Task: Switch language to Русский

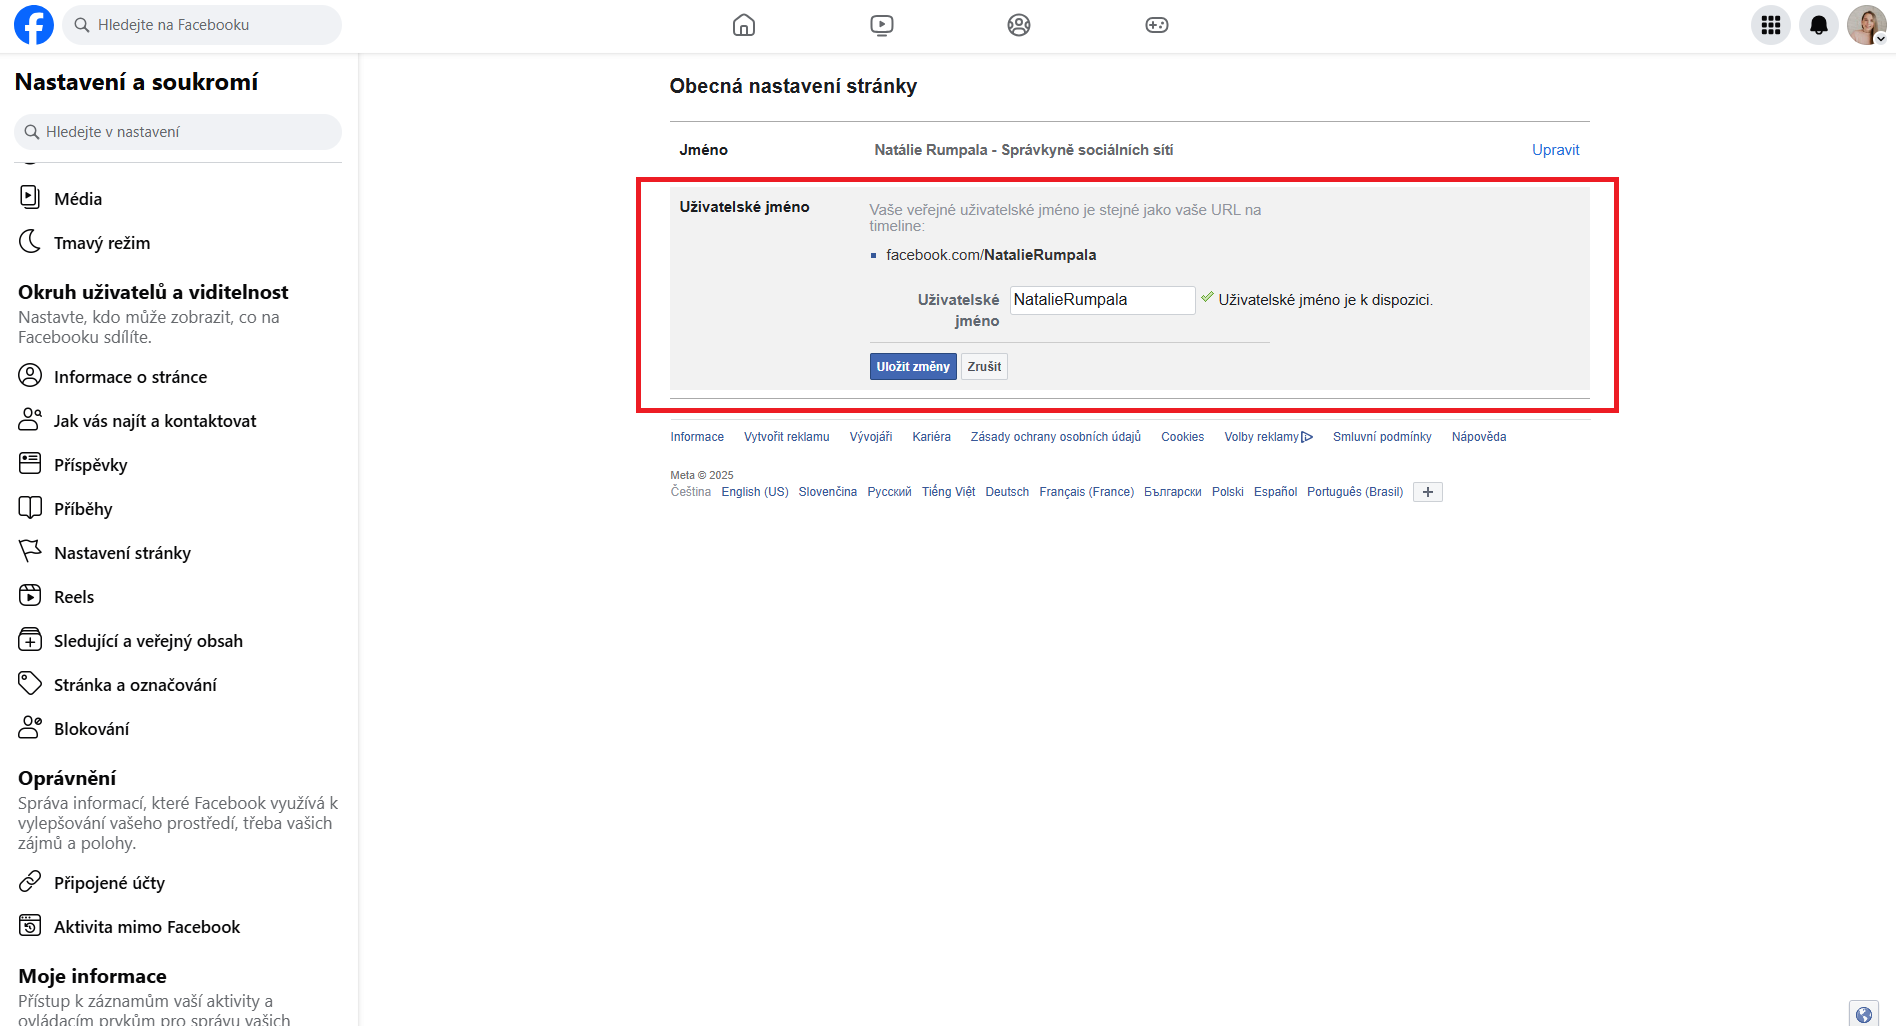Action: point(889,492)
